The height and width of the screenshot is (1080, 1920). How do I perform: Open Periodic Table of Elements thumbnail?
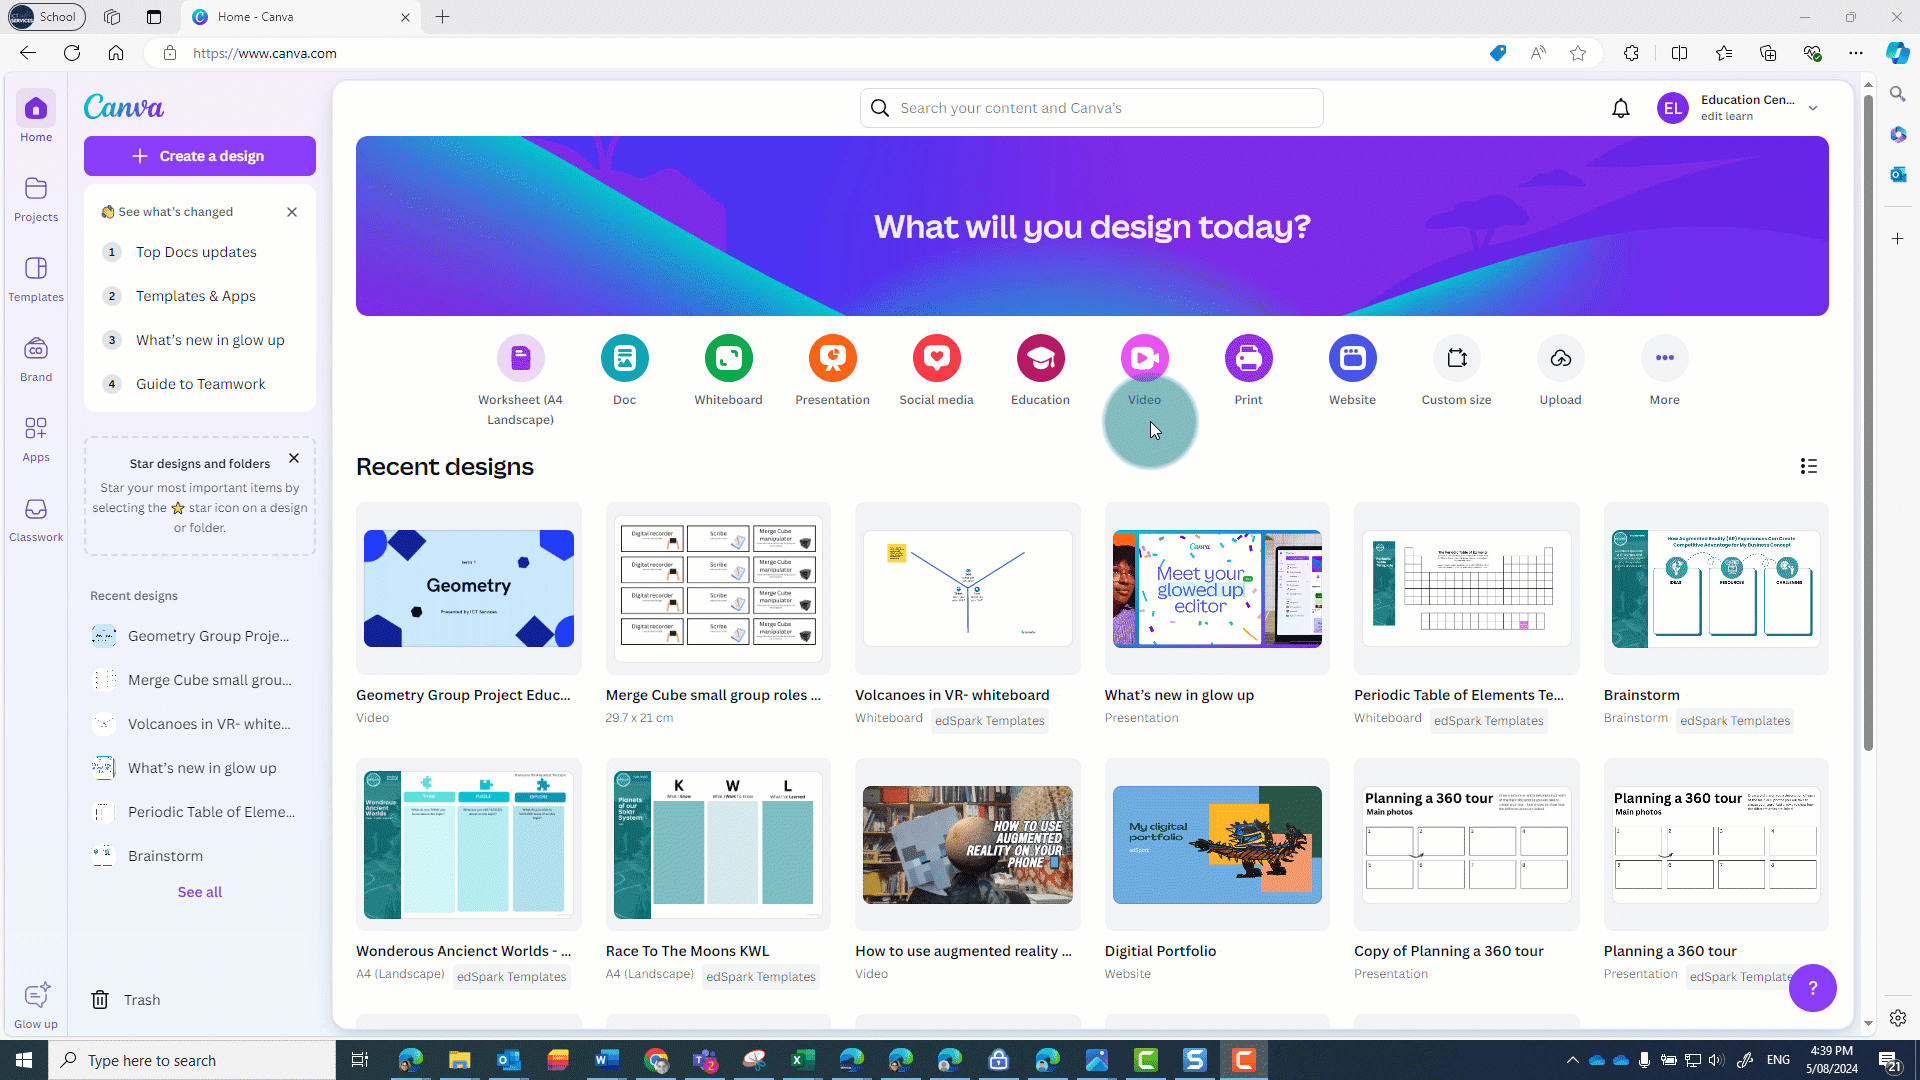point(1467,588)
